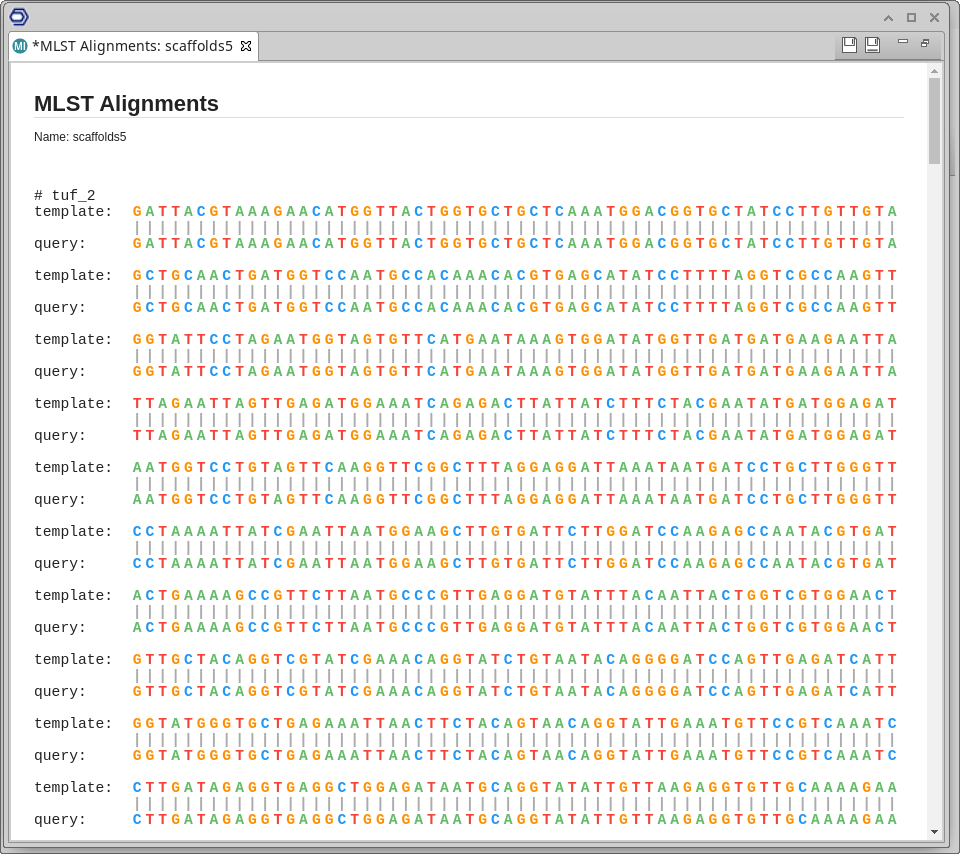Viewport: 960px width, 854px height.
Task: Click the vertical scrollbar thumb
Action: pyautogui.click(x=934, y=120)
